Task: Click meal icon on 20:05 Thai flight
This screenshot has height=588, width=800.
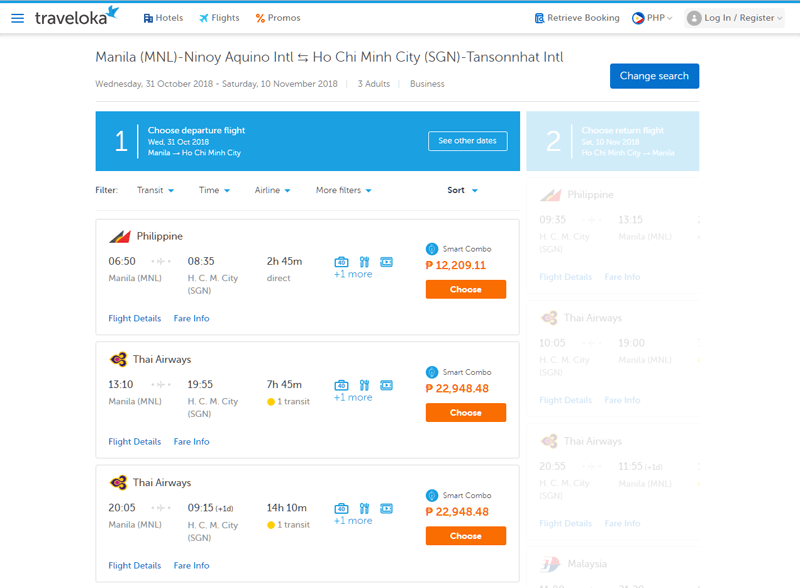Action: (364, 508)
